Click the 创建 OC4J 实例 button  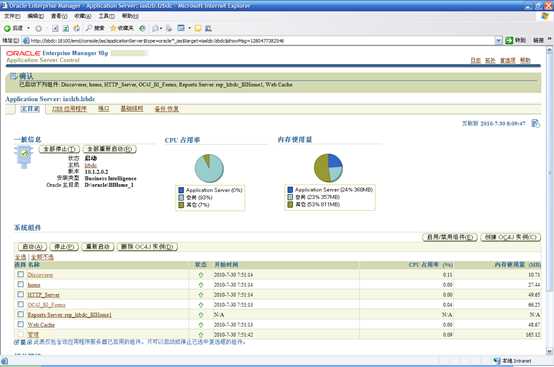point(511,237)
